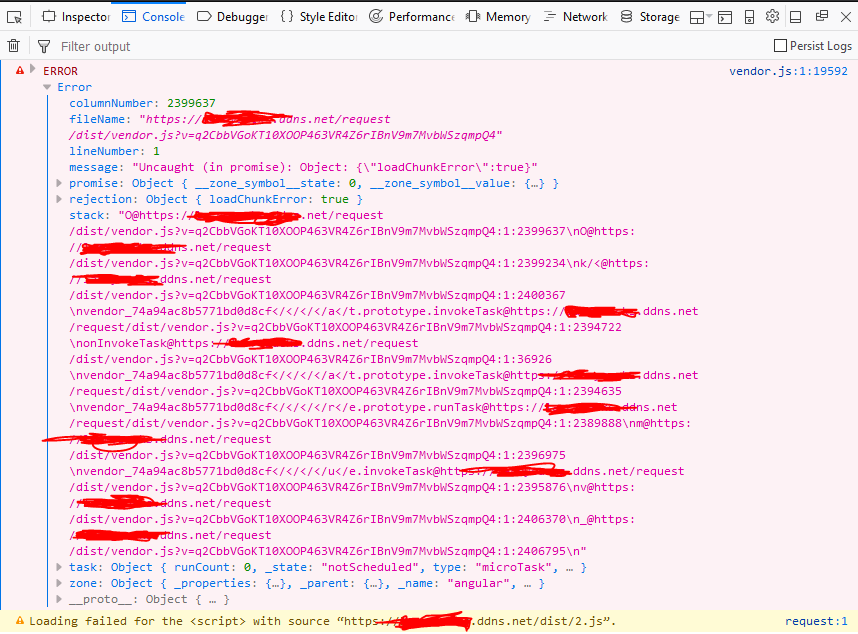The width and height of the screenshot is (858, 634).
Task: Select the element picker tool
Action: click(x=14, y=16)
